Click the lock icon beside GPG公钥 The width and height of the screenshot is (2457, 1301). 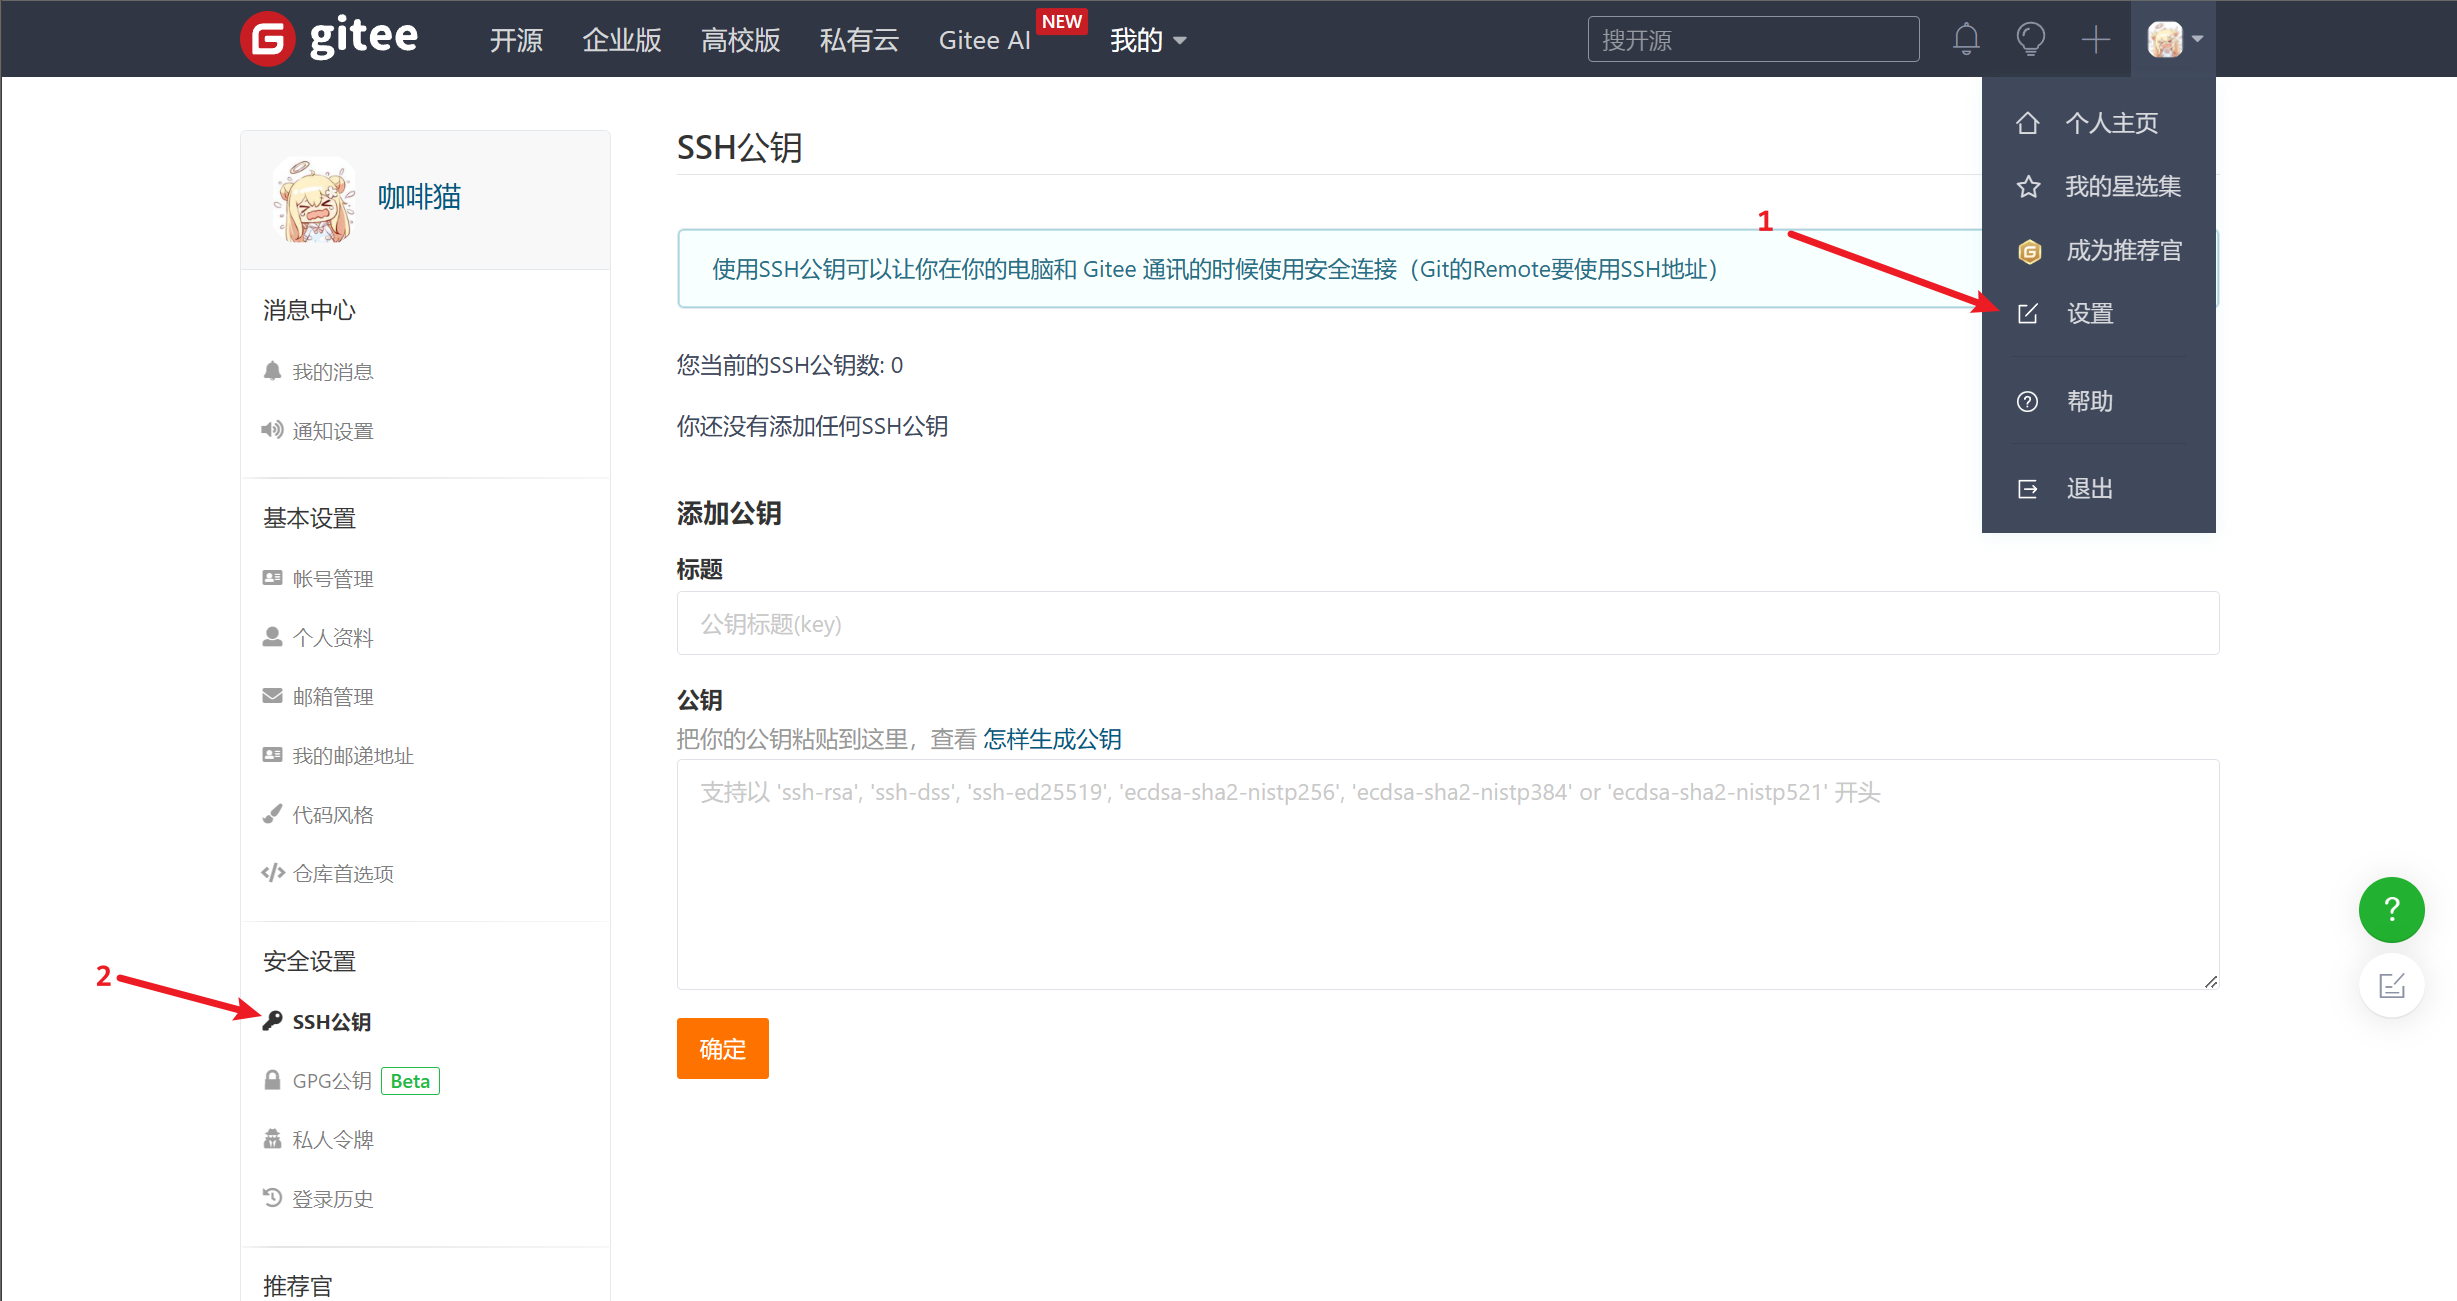[x=272, y=1079]
